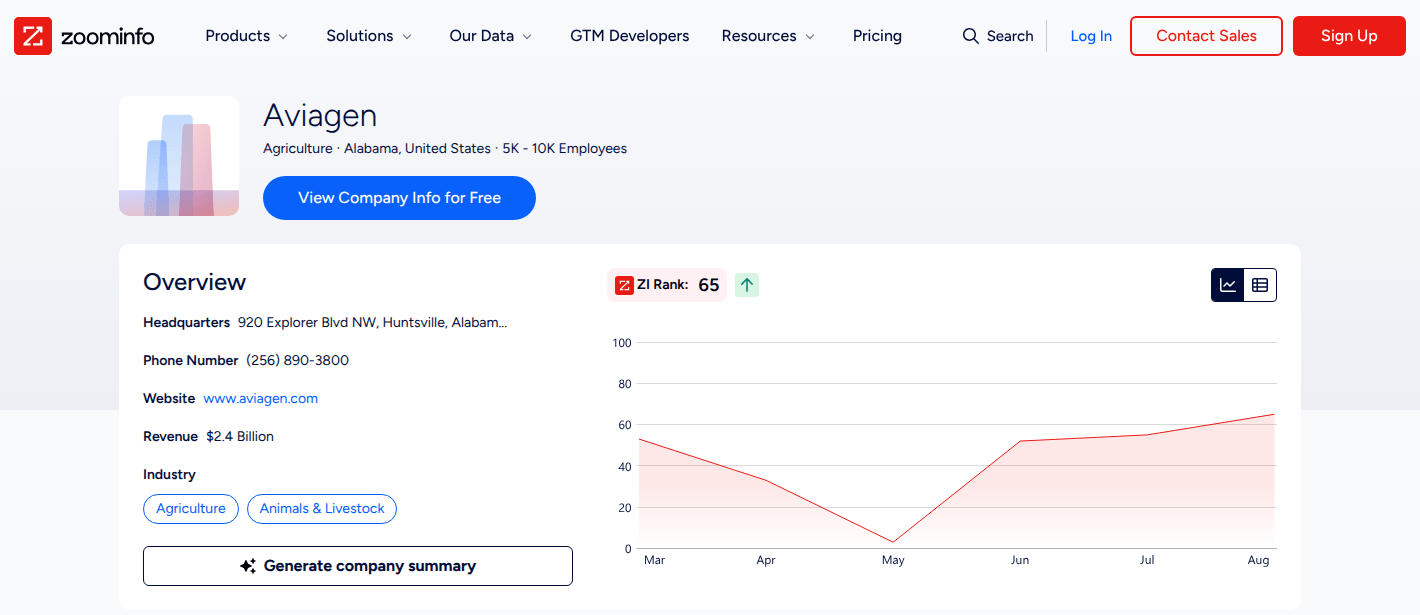Open GTM Developers menu item
The width and height of the screenshot is (1420, 615).
click(630, 36)
